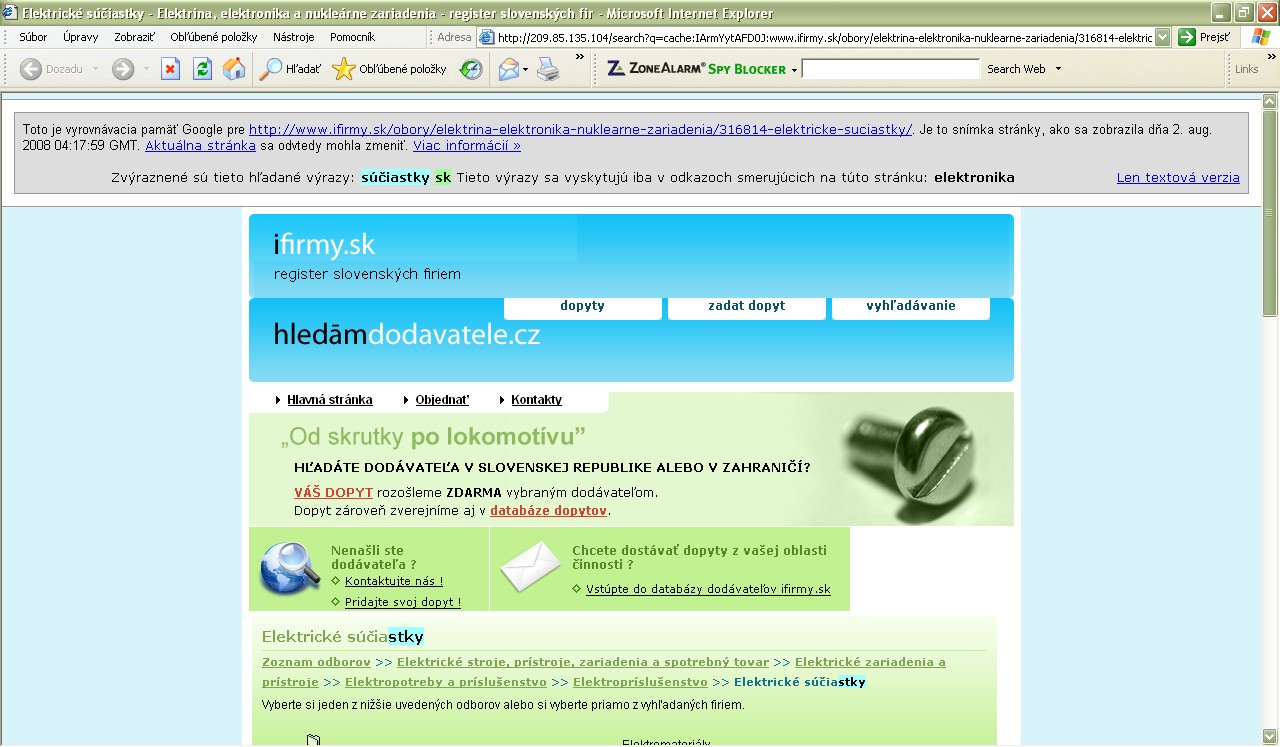The image size is (1280, 747).
Task: Open the Objednať link
Action: [442, 400]
